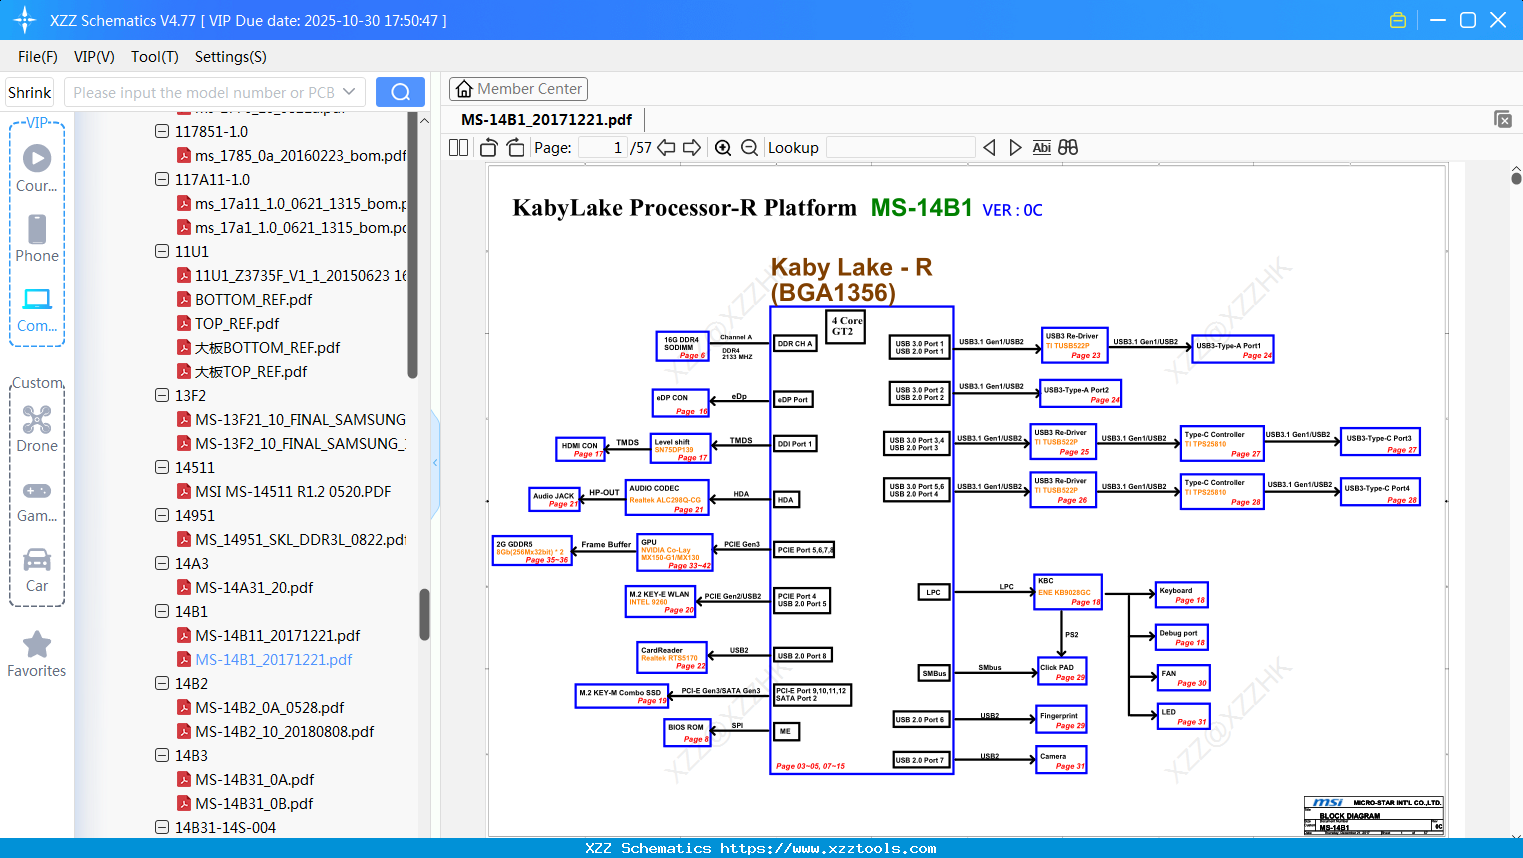
Task: Open MS-13F21_10_FINAL_SAMSUNG file
Action: (300, 419)
